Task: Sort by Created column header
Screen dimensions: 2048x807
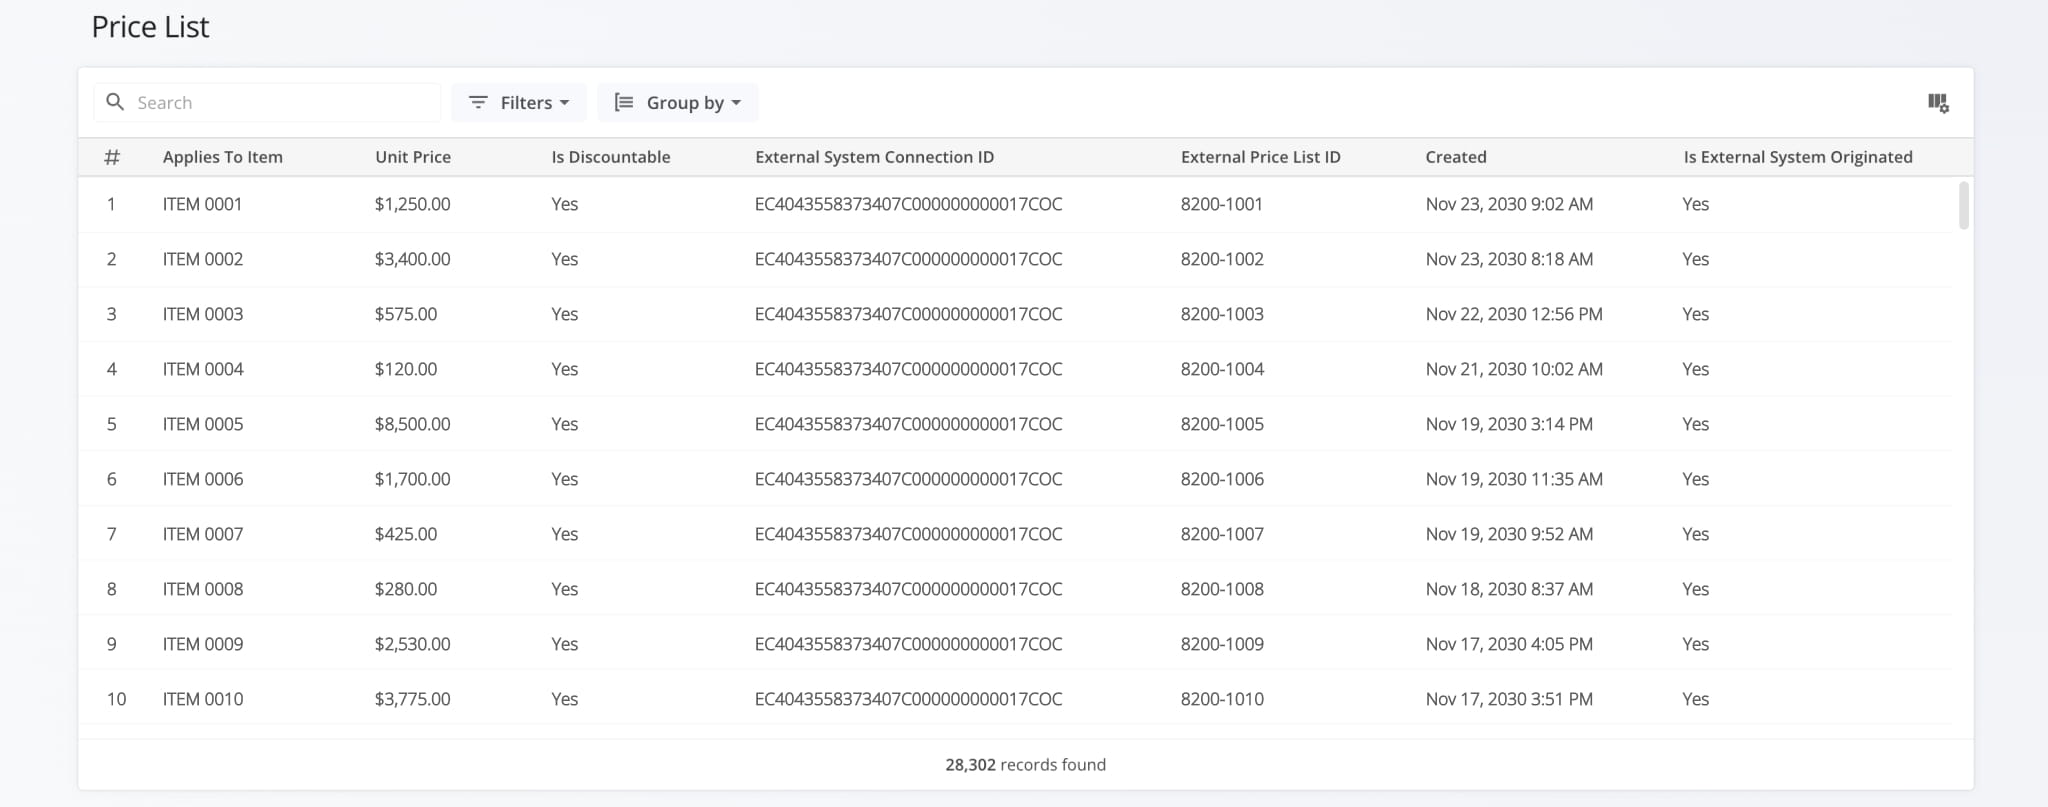Action: tap(1455, 157)
